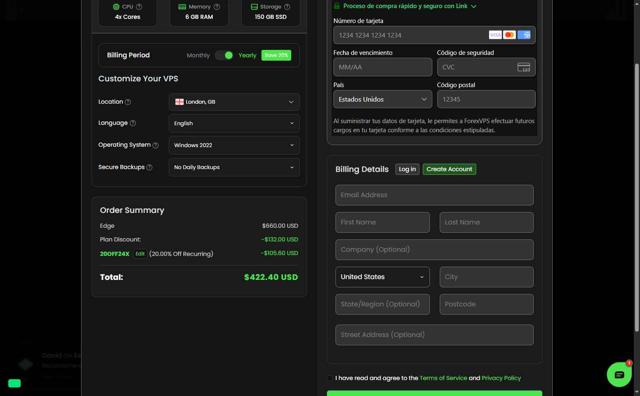Click the Company (Optional) field

[x=434, y=250]
